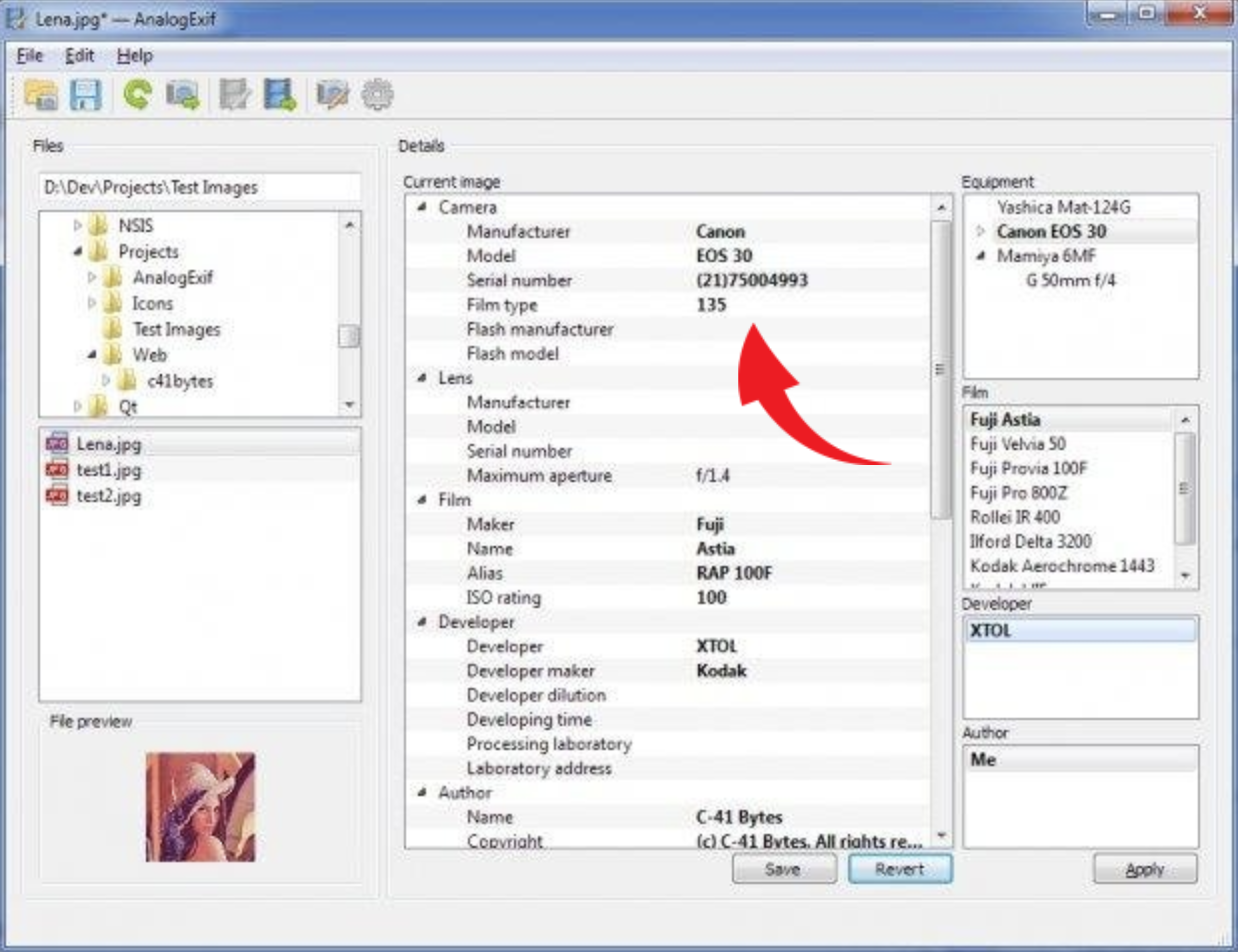1238x952 pixels.
Task: Select the G 50mm f/4 lens
Action: coord(1071,281)
